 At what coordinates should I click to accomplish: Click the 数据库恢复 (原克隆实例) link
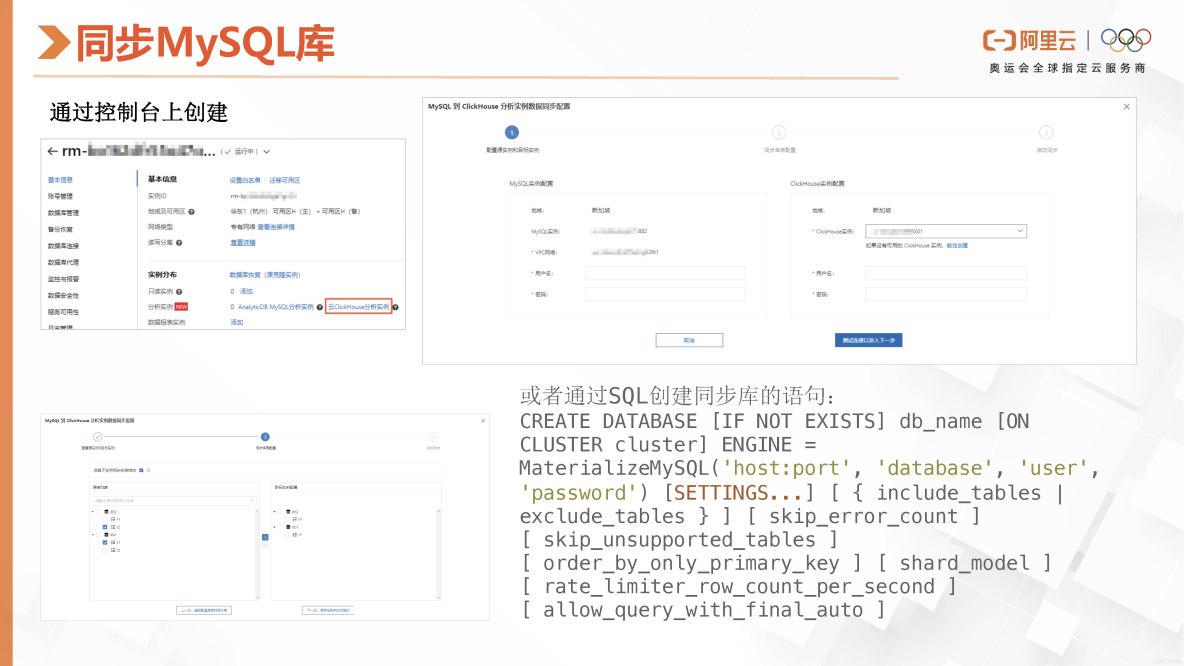coord(265,275)
